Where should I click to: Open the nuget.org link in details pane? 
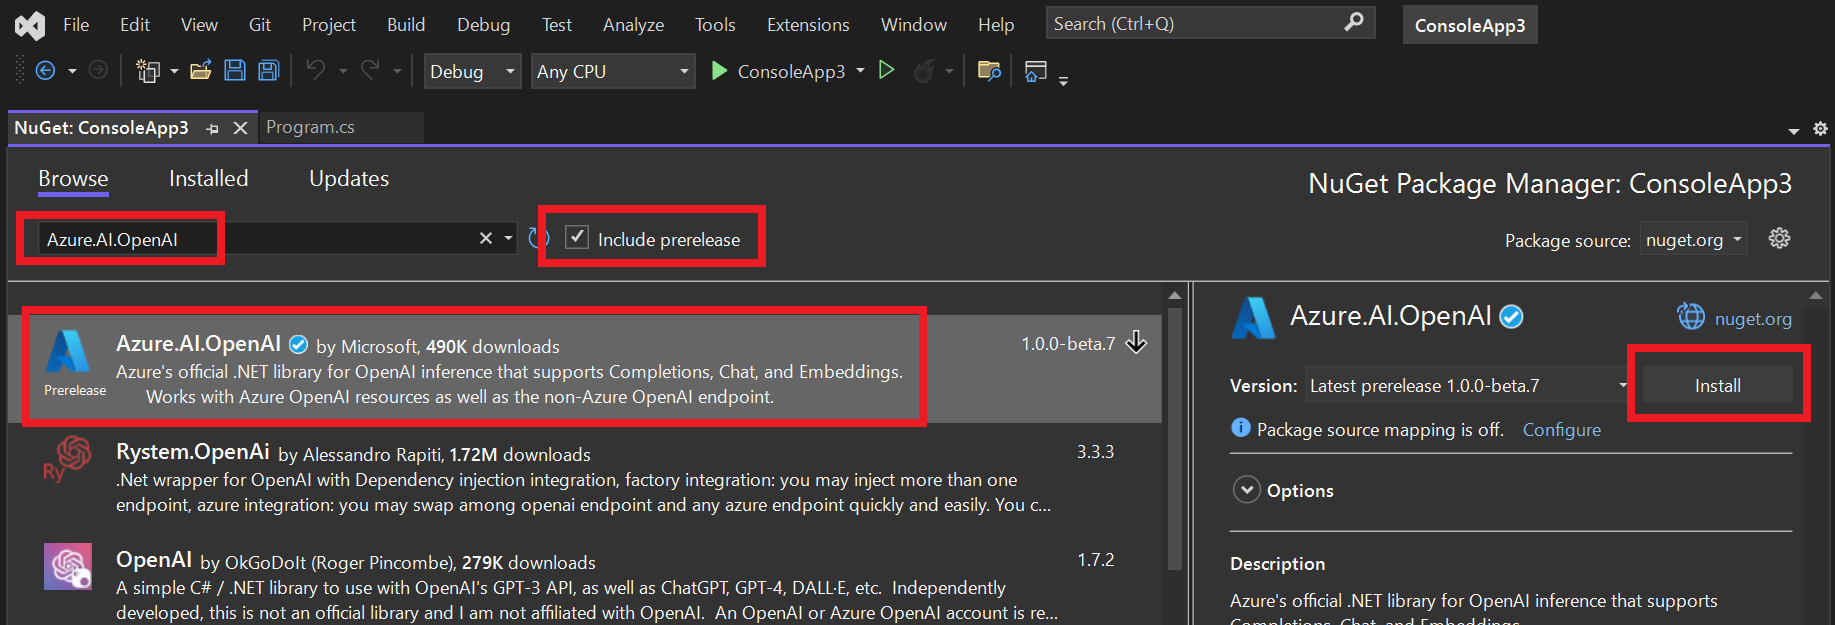click(x=1753, y=318)
